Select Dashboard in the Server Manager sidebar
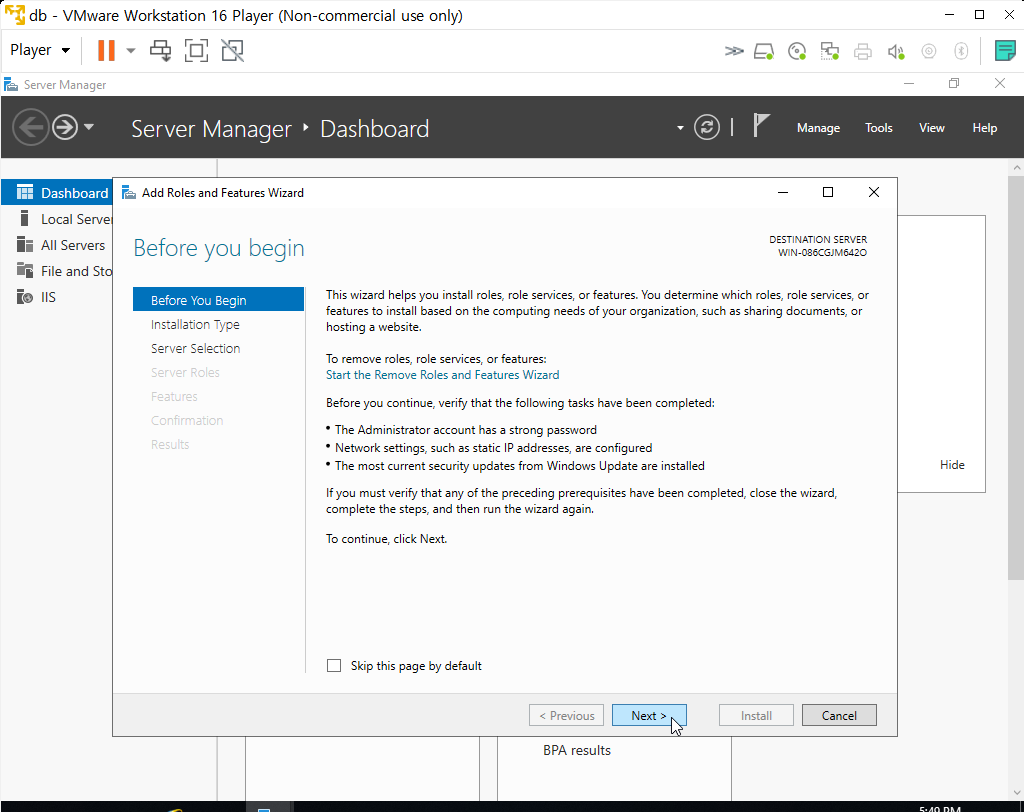The image size is (1024, 812). pos(57,193)
